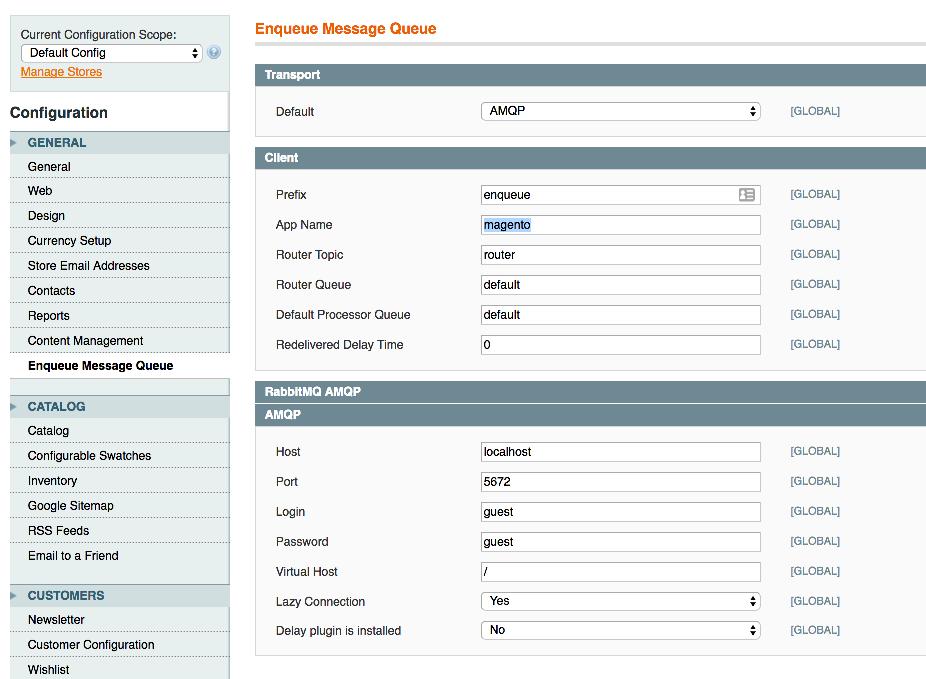Open the Lazy Connection dropdown
The image size is (926, 679).
click(620, 601)
